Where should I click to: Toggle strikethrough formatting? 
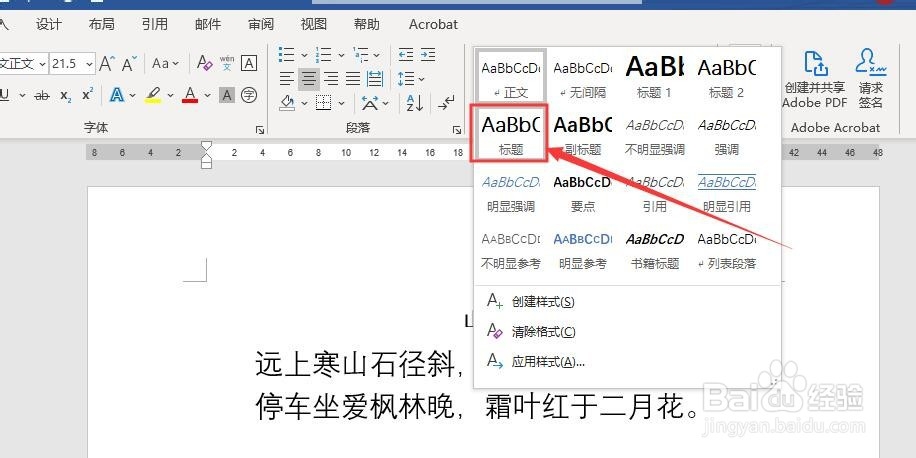[41, 95]
